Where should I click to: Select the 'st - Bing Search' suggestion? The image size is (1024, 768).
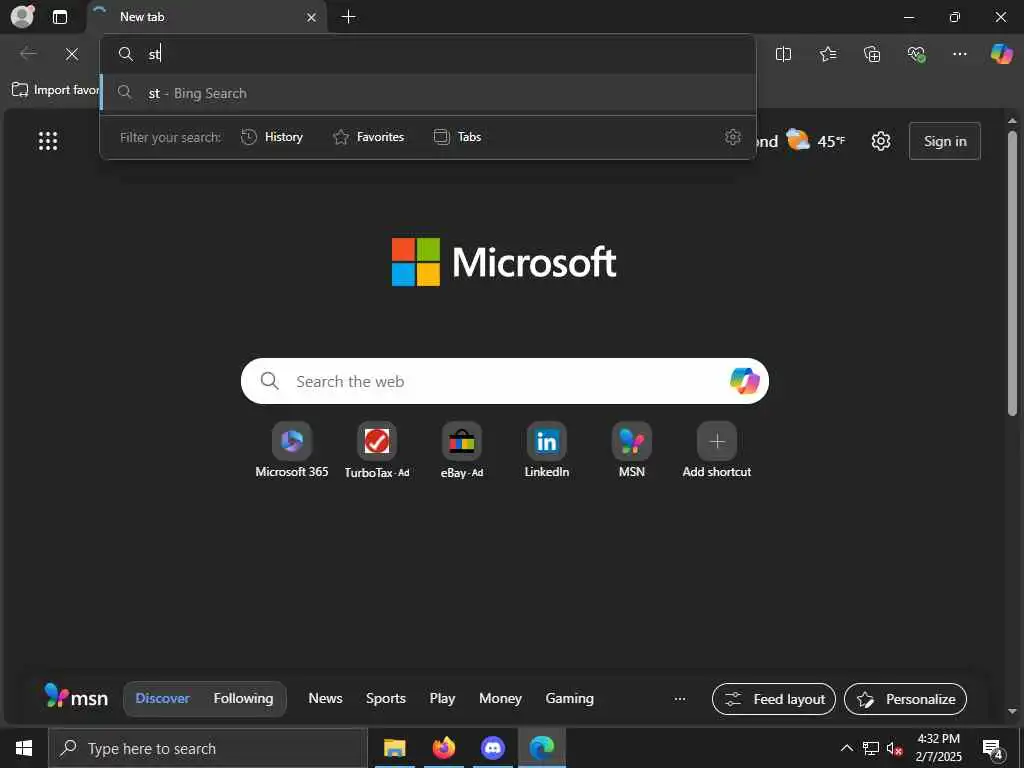coord(428,93)
